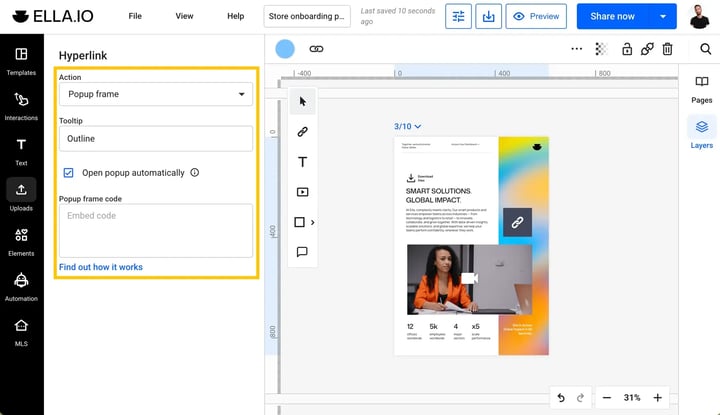The width and height of the screenshot is (720, 415).
Task: Click the 31% zoom level value
Action: point(632,398)
